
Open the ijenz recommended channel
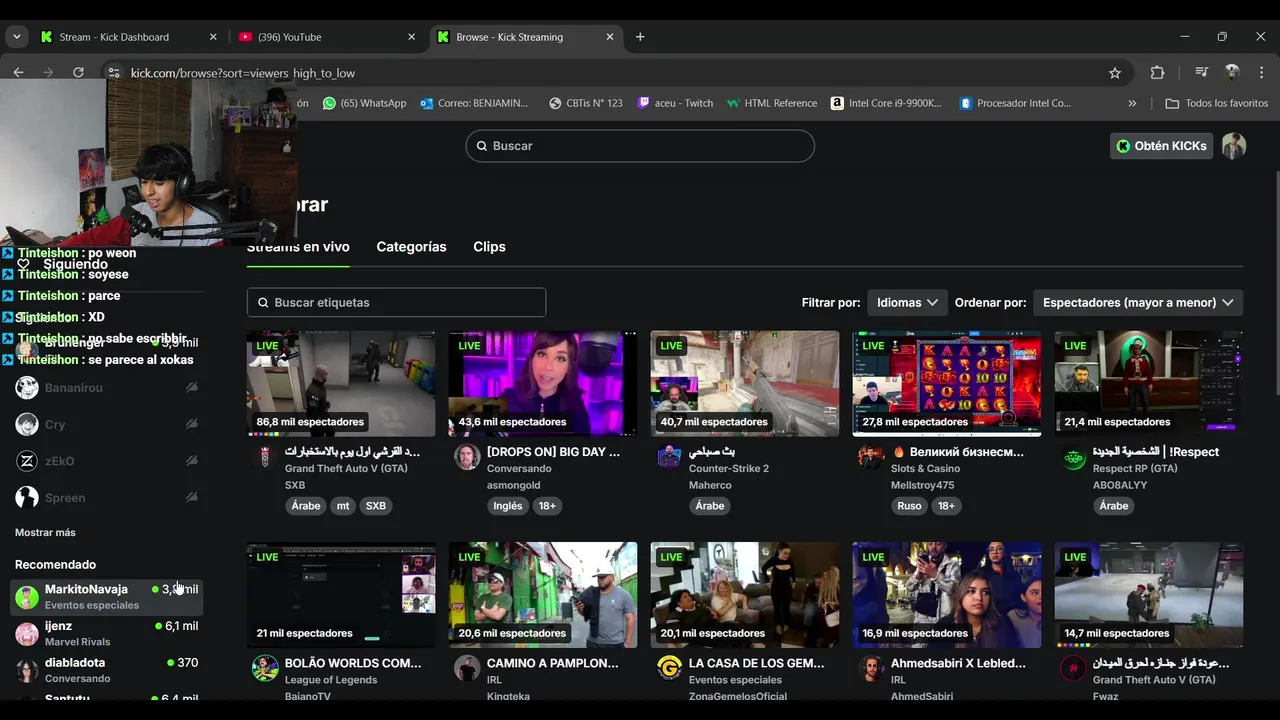click(106, 633)
